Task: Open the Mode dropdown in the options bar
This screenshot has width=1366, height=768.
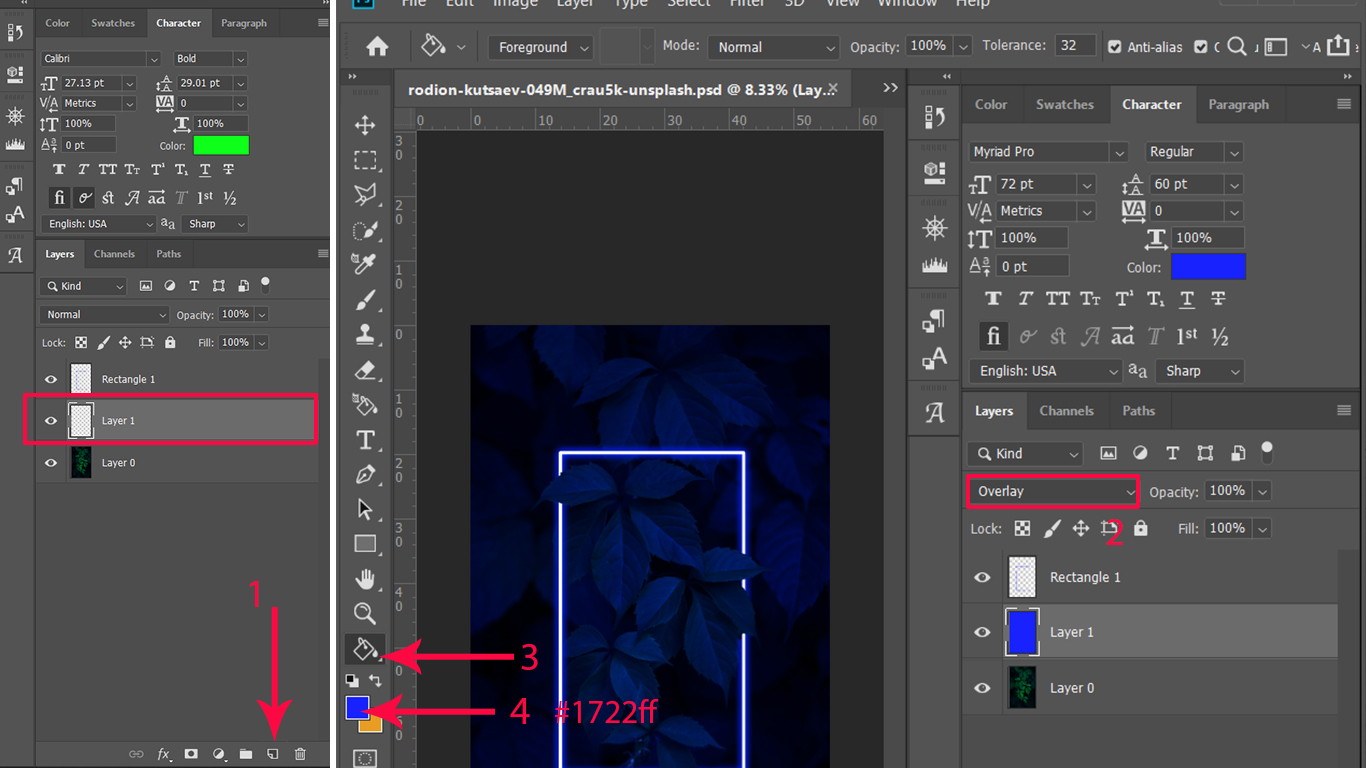Action: 773,47
